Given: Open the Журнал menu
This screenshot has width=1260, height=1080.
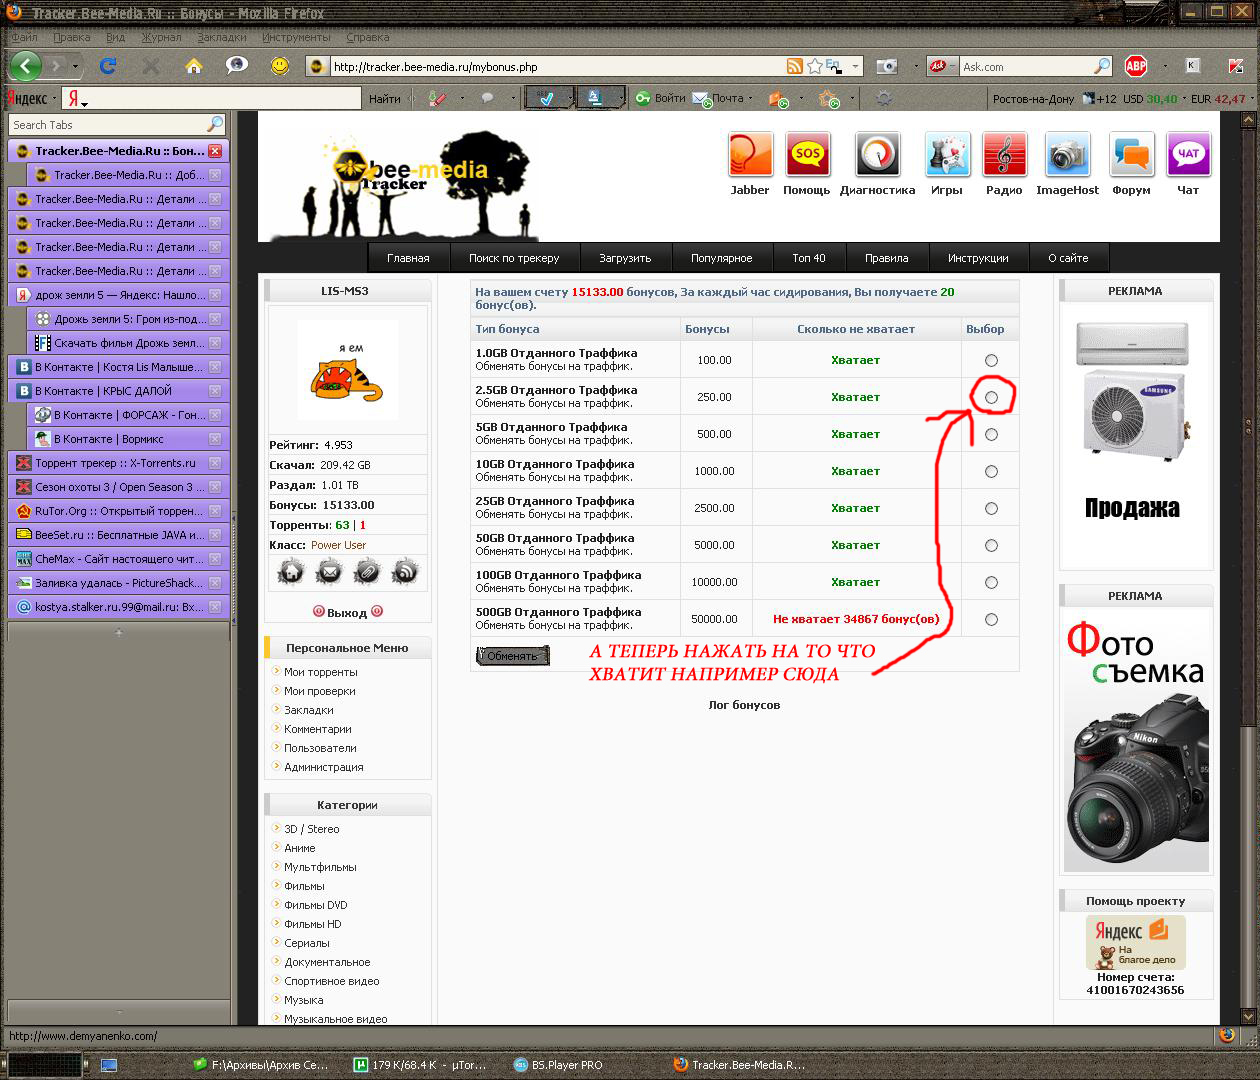Looking at the screenshot, I should tap(161, 37).
